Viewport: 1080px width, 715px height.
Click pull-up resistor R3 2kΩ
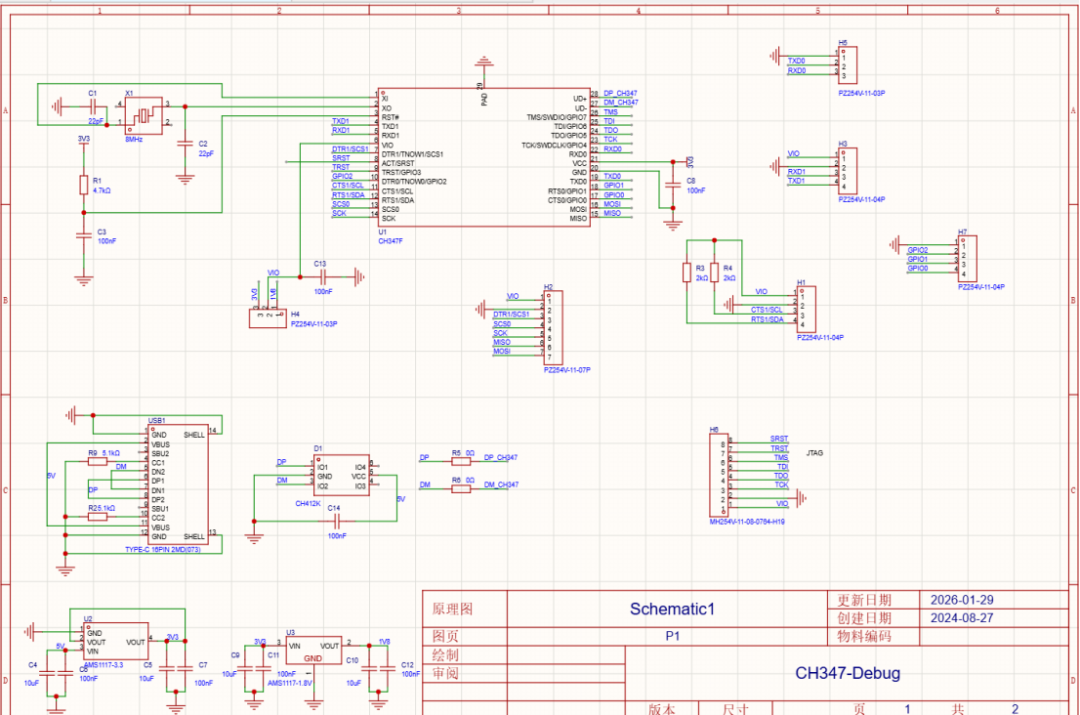687,273
